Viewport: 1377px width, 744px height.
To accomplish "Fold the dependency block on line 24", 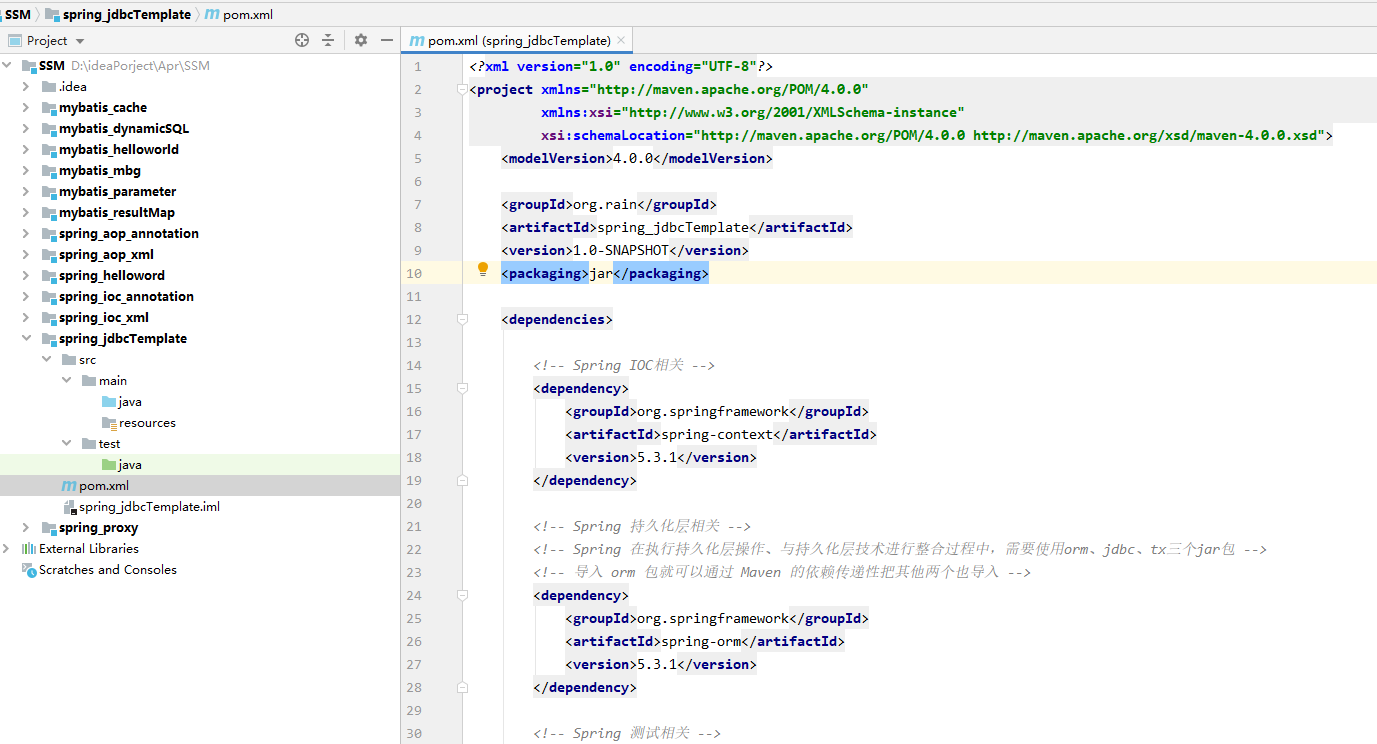I will [x=462, y=595].
